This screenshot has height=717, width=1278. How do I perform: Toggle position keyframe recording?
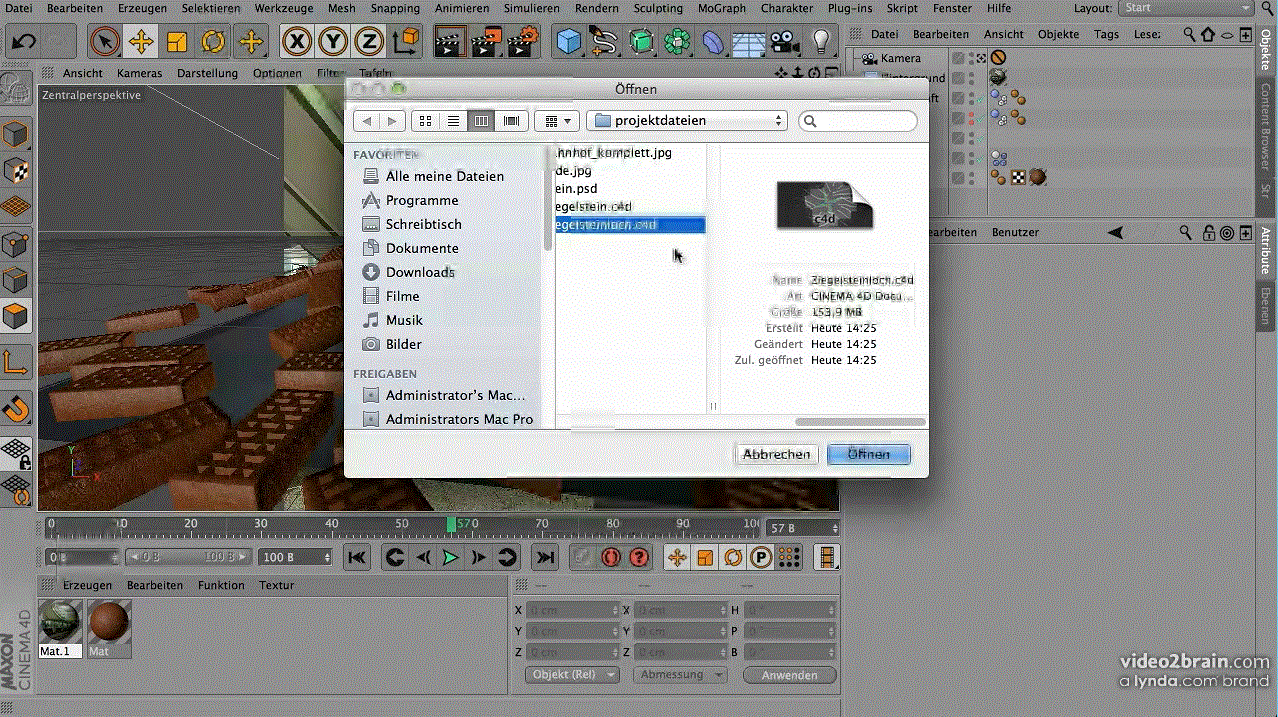[677, 557]
